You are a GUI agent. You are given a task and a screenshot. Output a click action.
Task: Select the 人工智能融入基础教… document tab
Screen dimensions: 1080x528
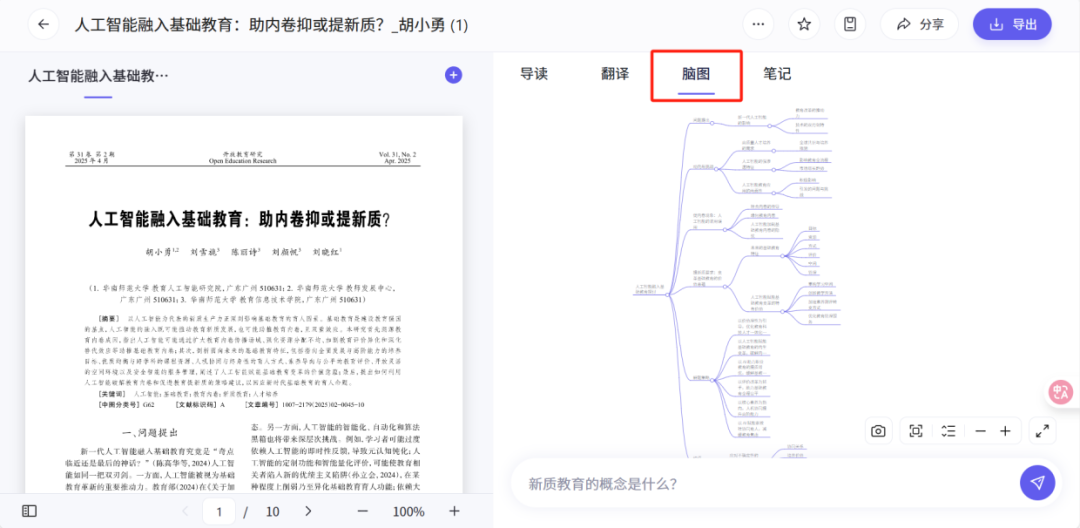click(98, 76)
